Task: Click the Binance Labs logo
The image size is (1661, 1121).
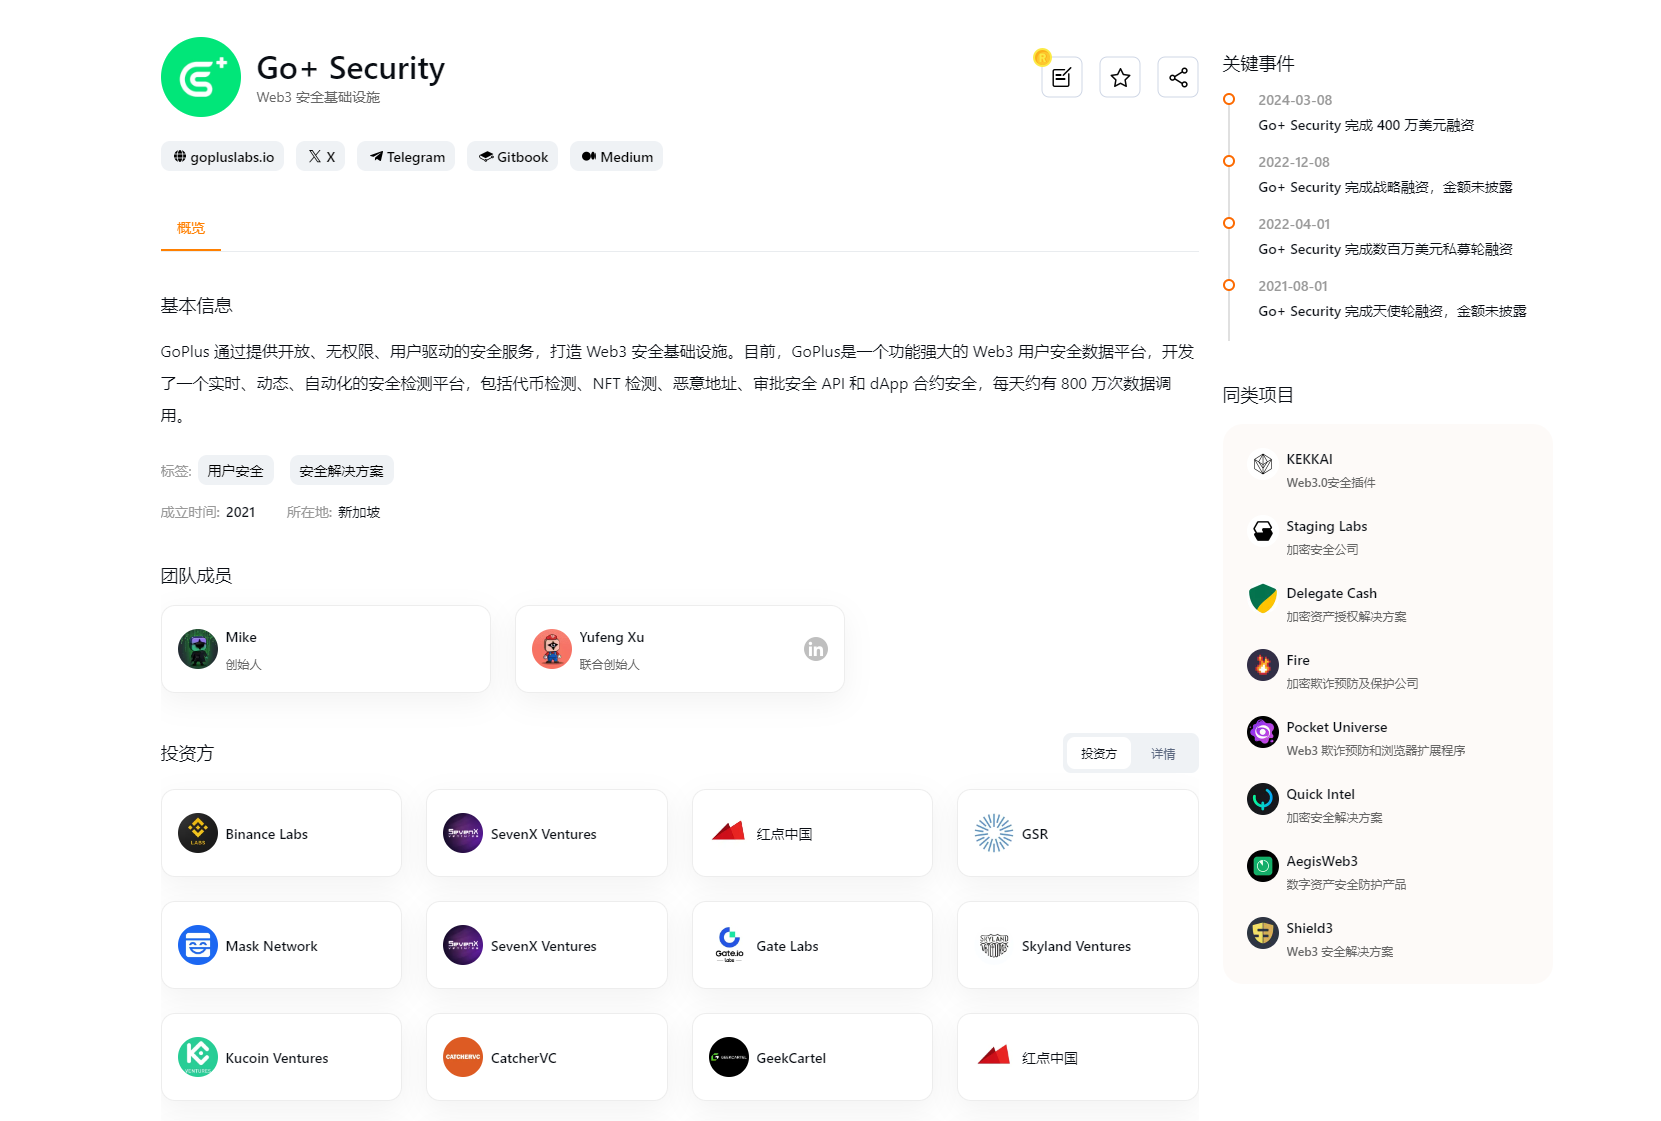Action: (198, 833)
